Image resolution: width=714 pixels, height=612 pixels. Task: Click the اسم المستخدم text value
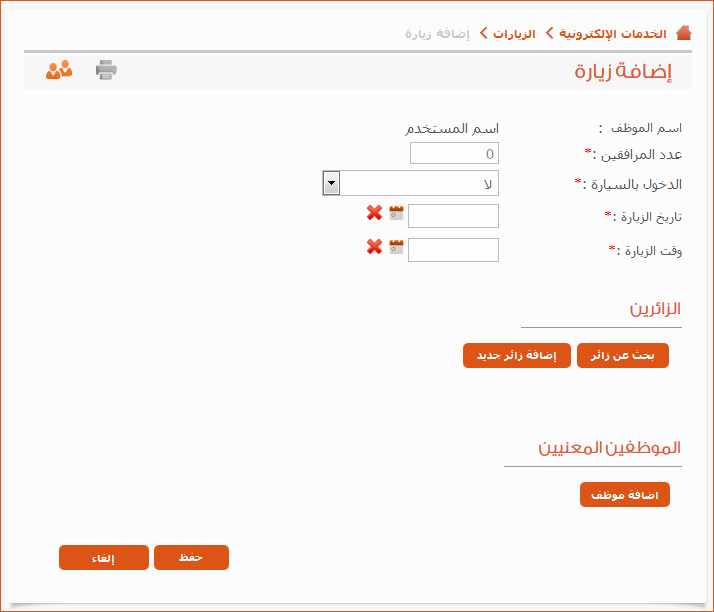[452, 128]
